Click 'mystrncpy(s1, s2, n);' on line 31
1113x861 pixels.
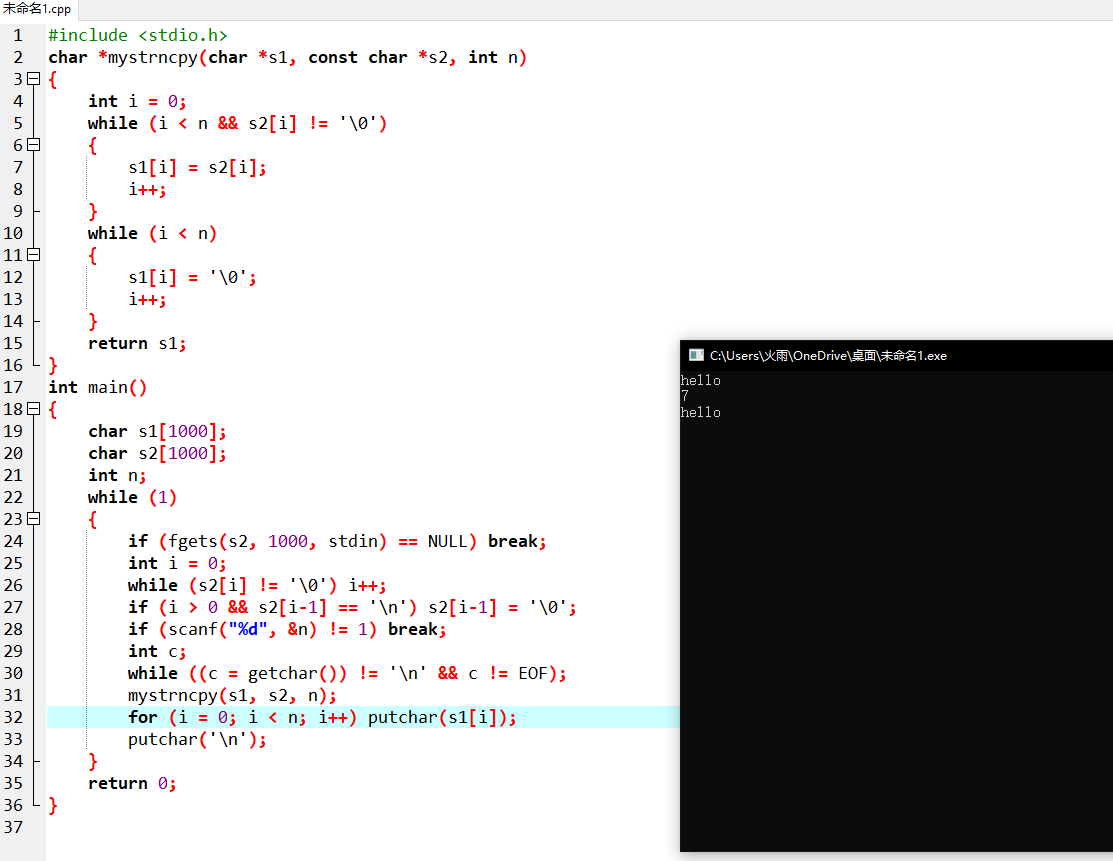(232, 696)
